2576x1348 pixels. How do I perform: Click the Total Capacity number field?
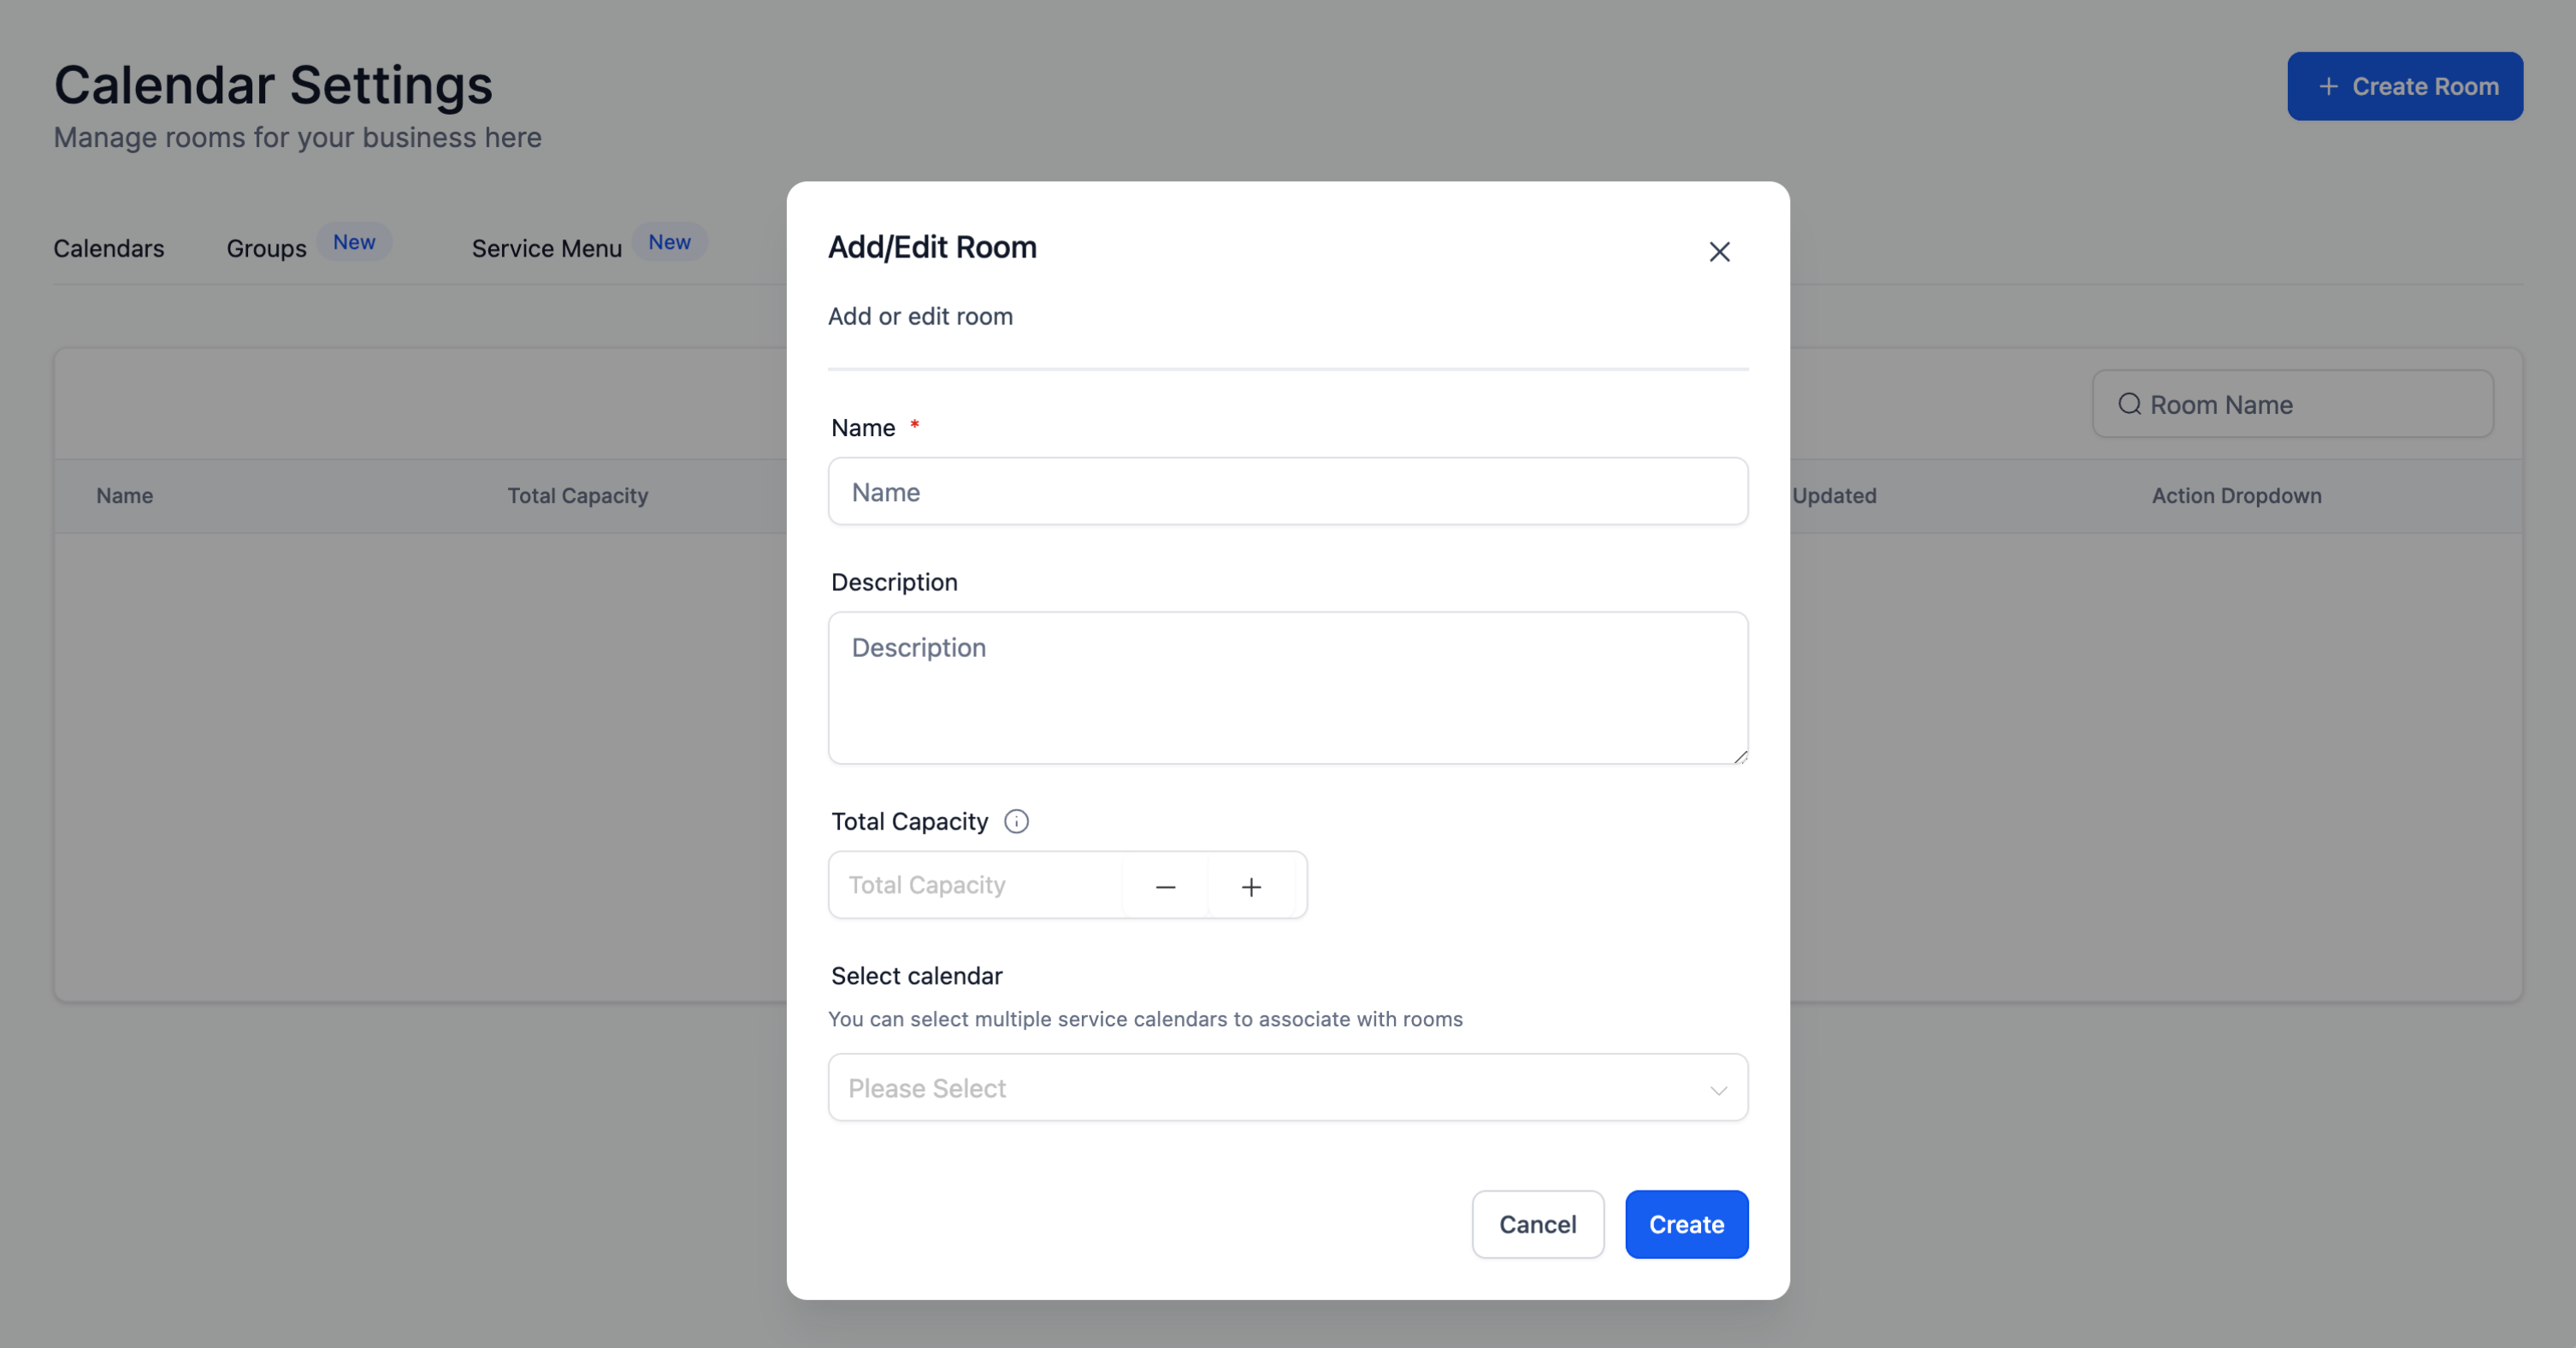[x=975, y=886]
